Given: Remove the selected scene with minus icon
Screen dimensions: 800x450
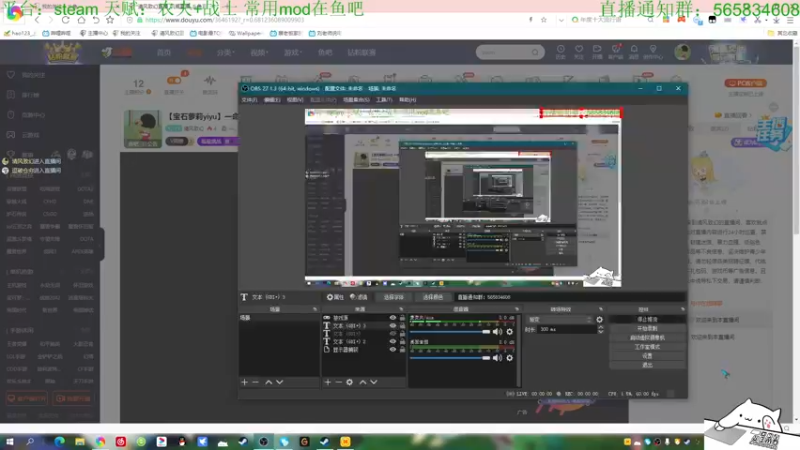Looking at the screenshot, I should point(256,382).
